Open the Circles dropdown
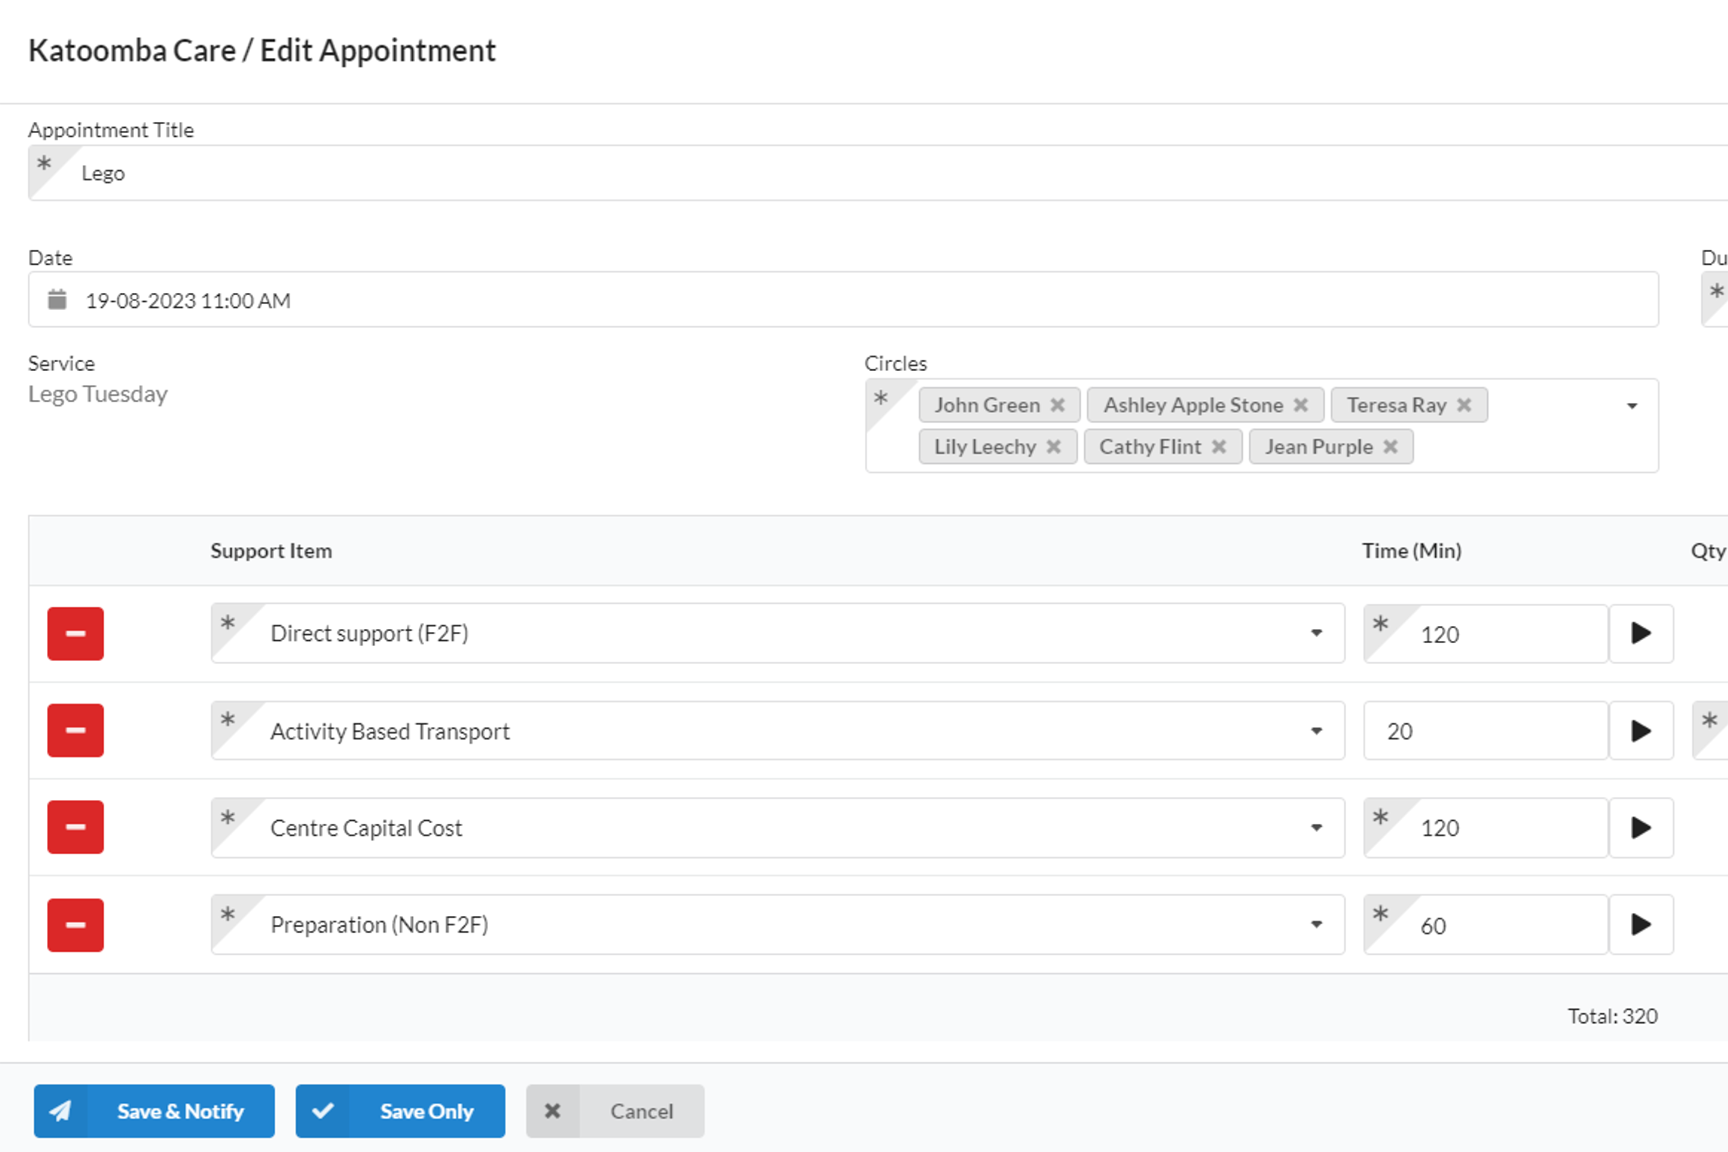 click(1631, 405)
